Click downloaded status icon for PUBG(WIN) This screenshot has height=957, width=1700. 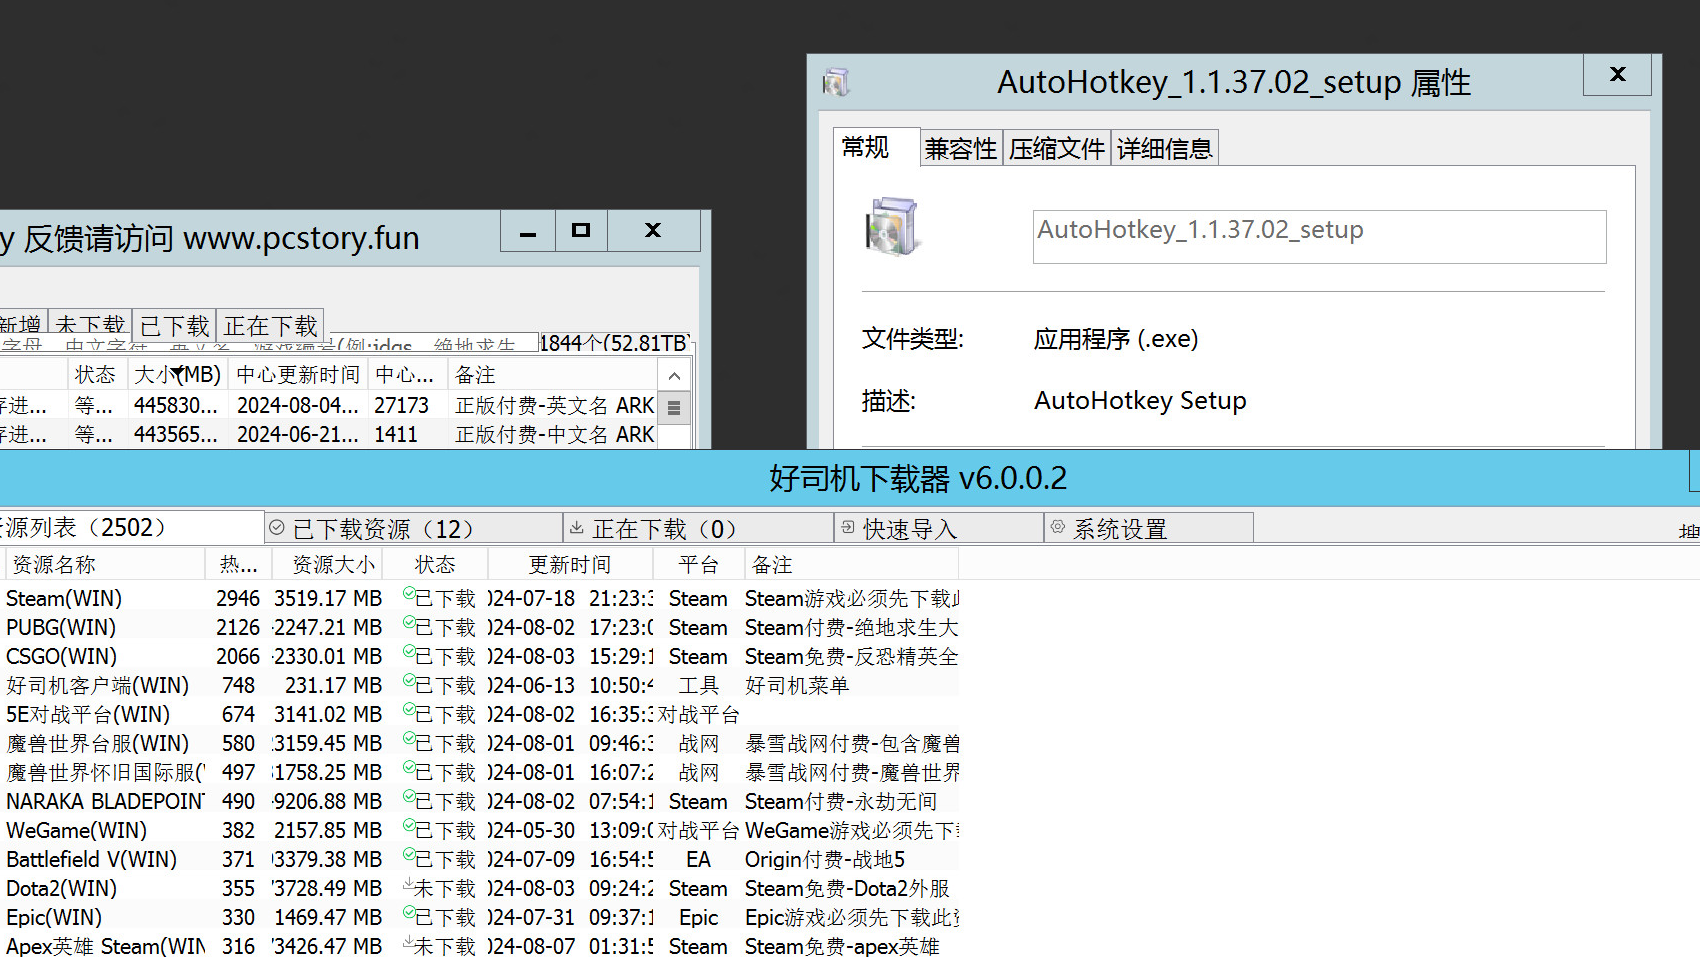(409, 624)
